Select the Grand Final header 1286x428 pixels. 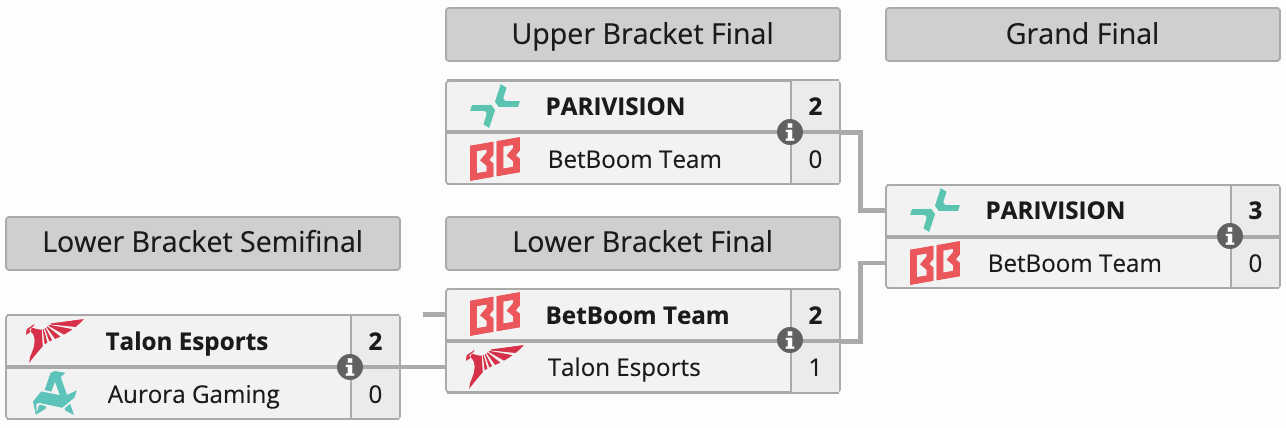point(1082,35)
